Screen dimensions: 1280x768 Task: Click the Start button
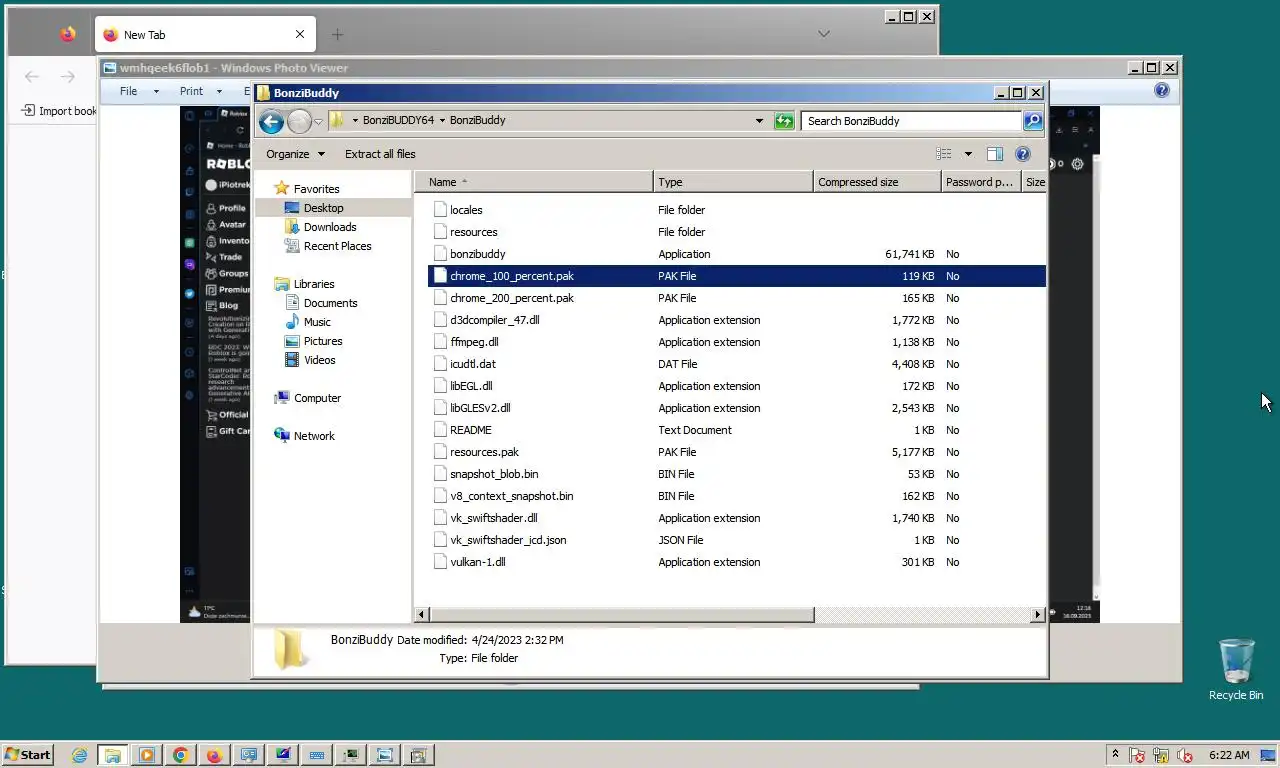pyautogui.click(x=27, y=755)
